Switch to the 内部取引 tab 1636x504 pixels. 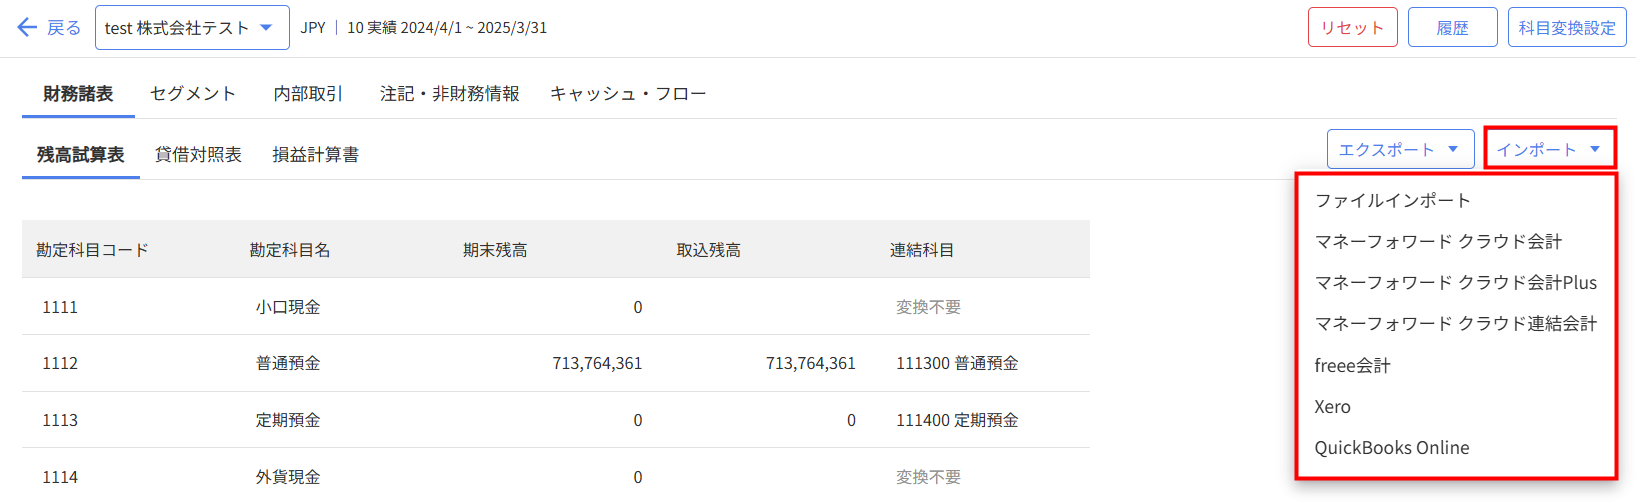308,94
